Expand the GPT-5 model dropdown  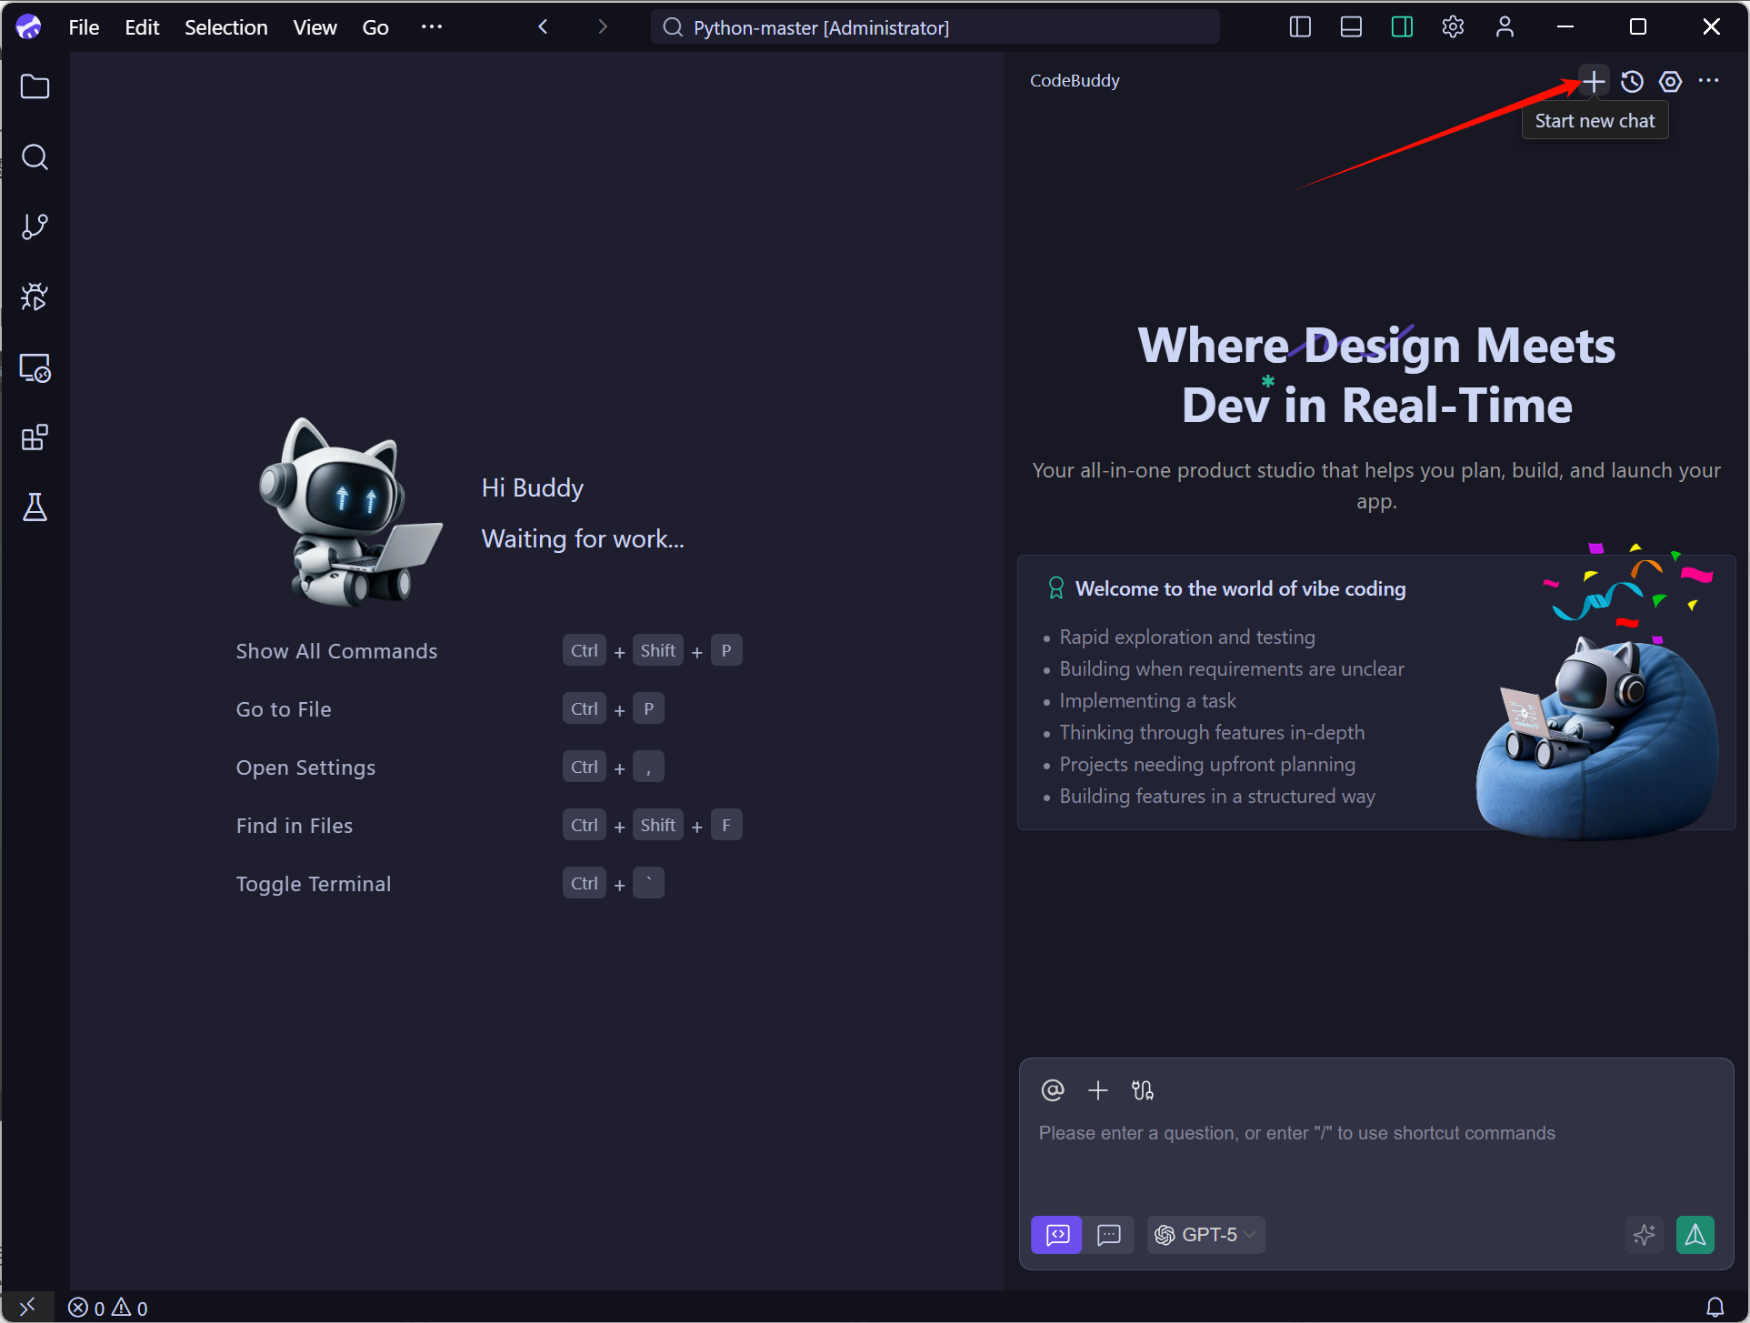tap(1206, 1235)
